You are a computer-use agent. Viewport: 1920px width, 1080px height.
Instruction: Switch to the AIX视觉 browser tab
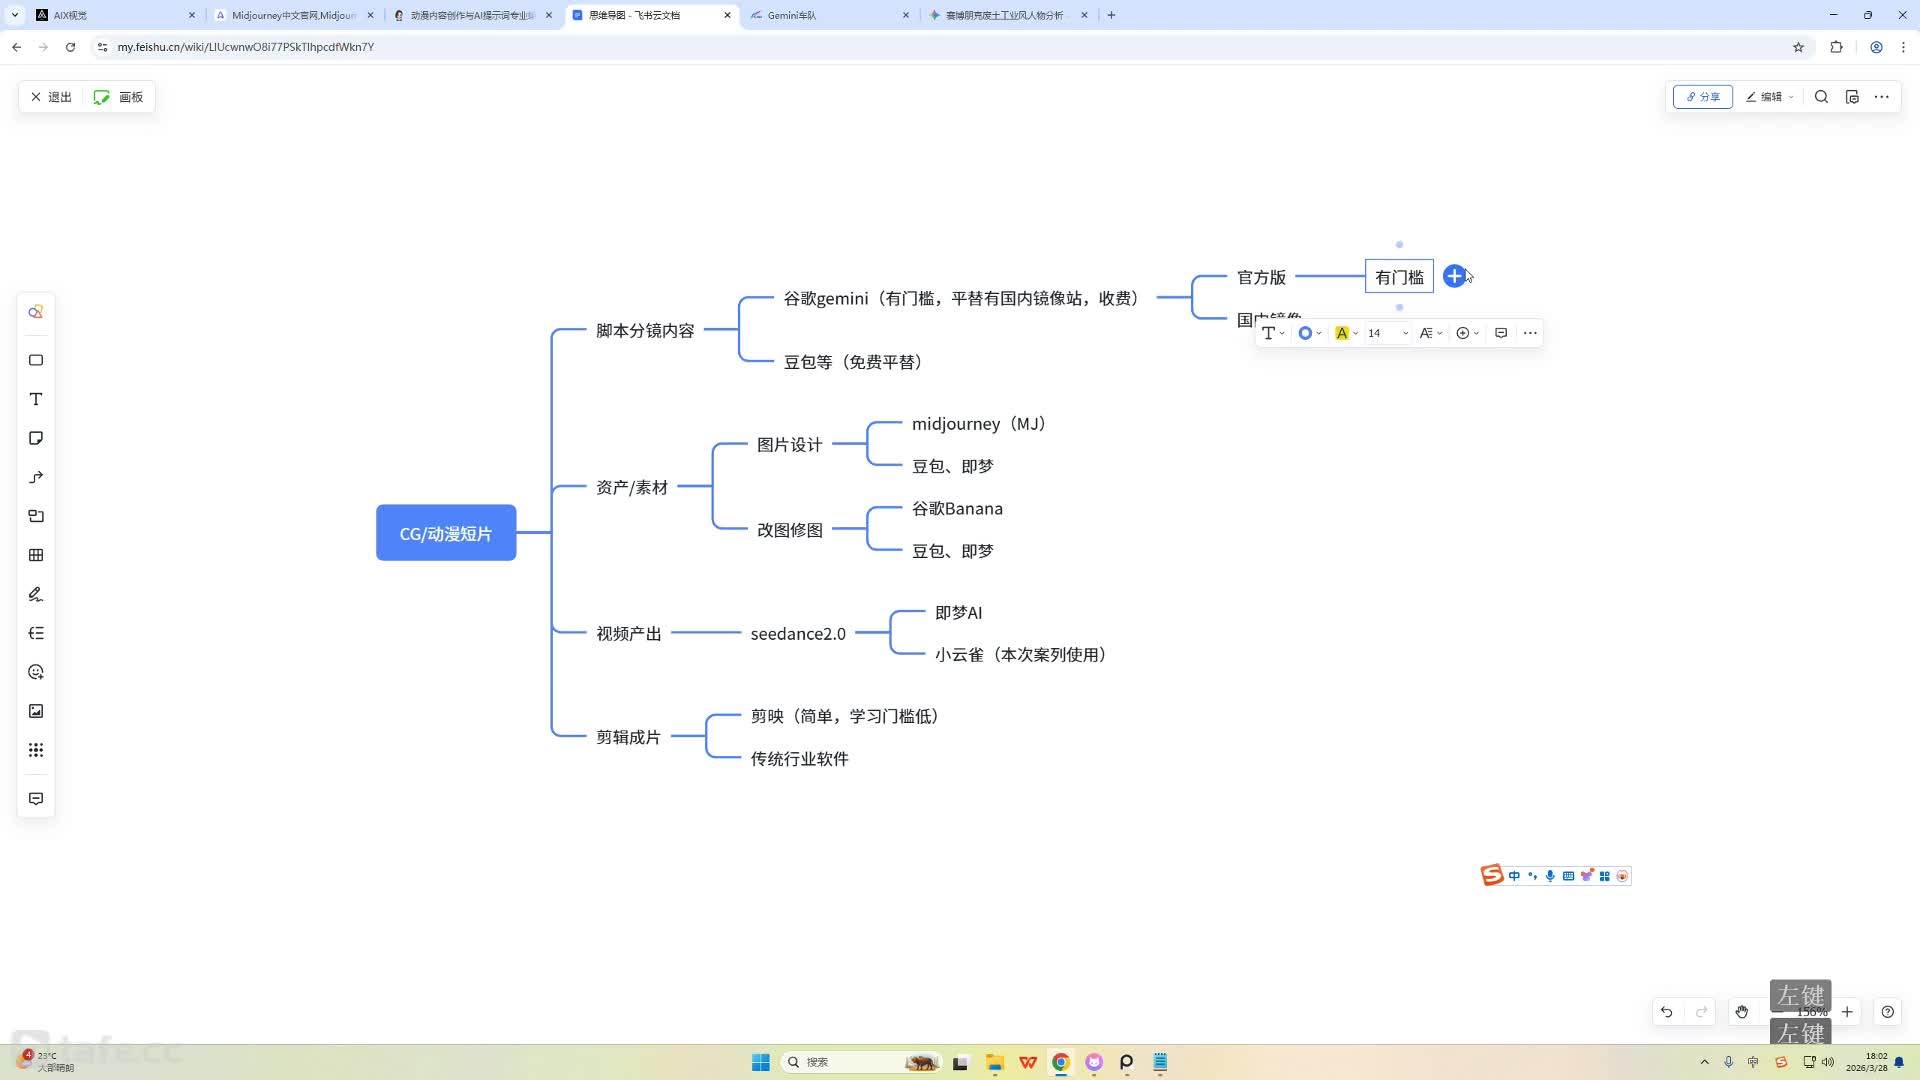click(114, 15)
